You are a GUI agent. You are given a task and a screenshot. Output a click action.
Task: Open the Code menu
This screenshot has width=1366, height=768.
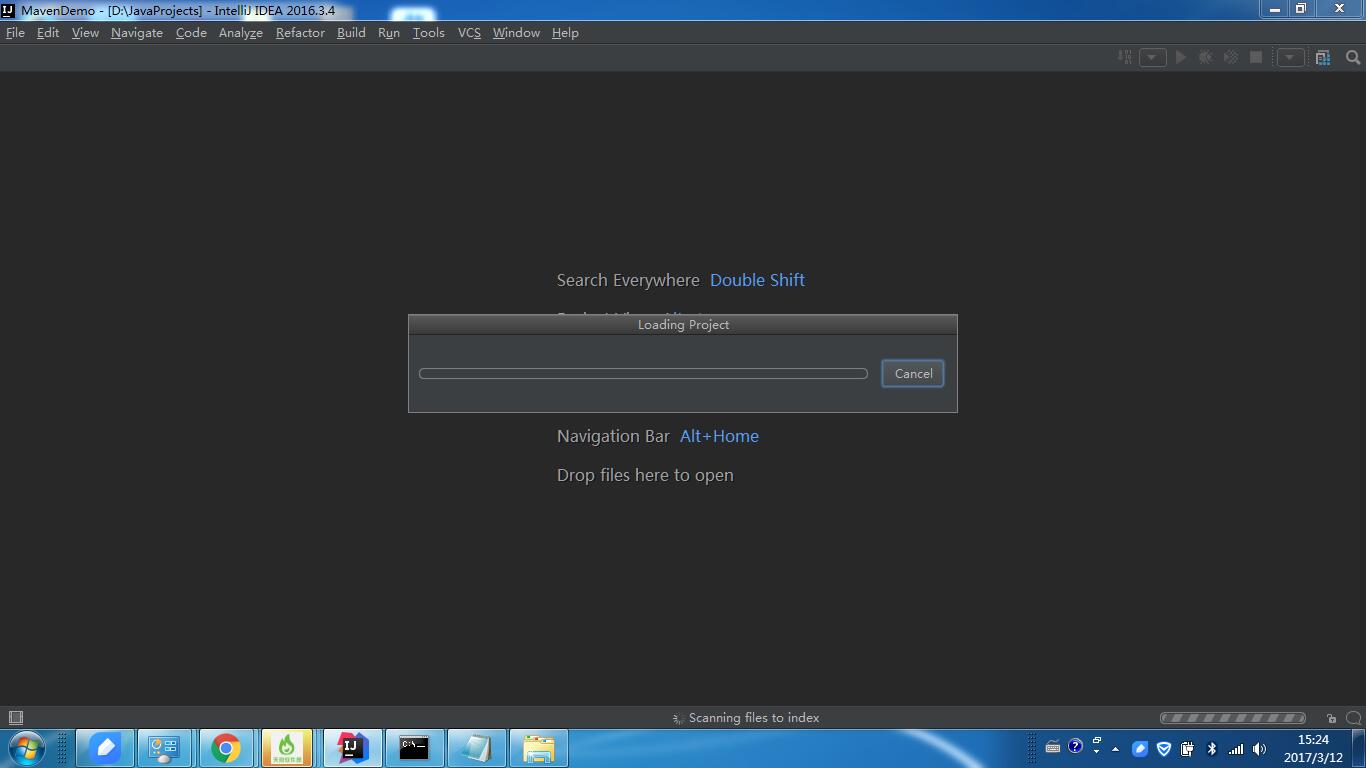[x=191, y=32]
